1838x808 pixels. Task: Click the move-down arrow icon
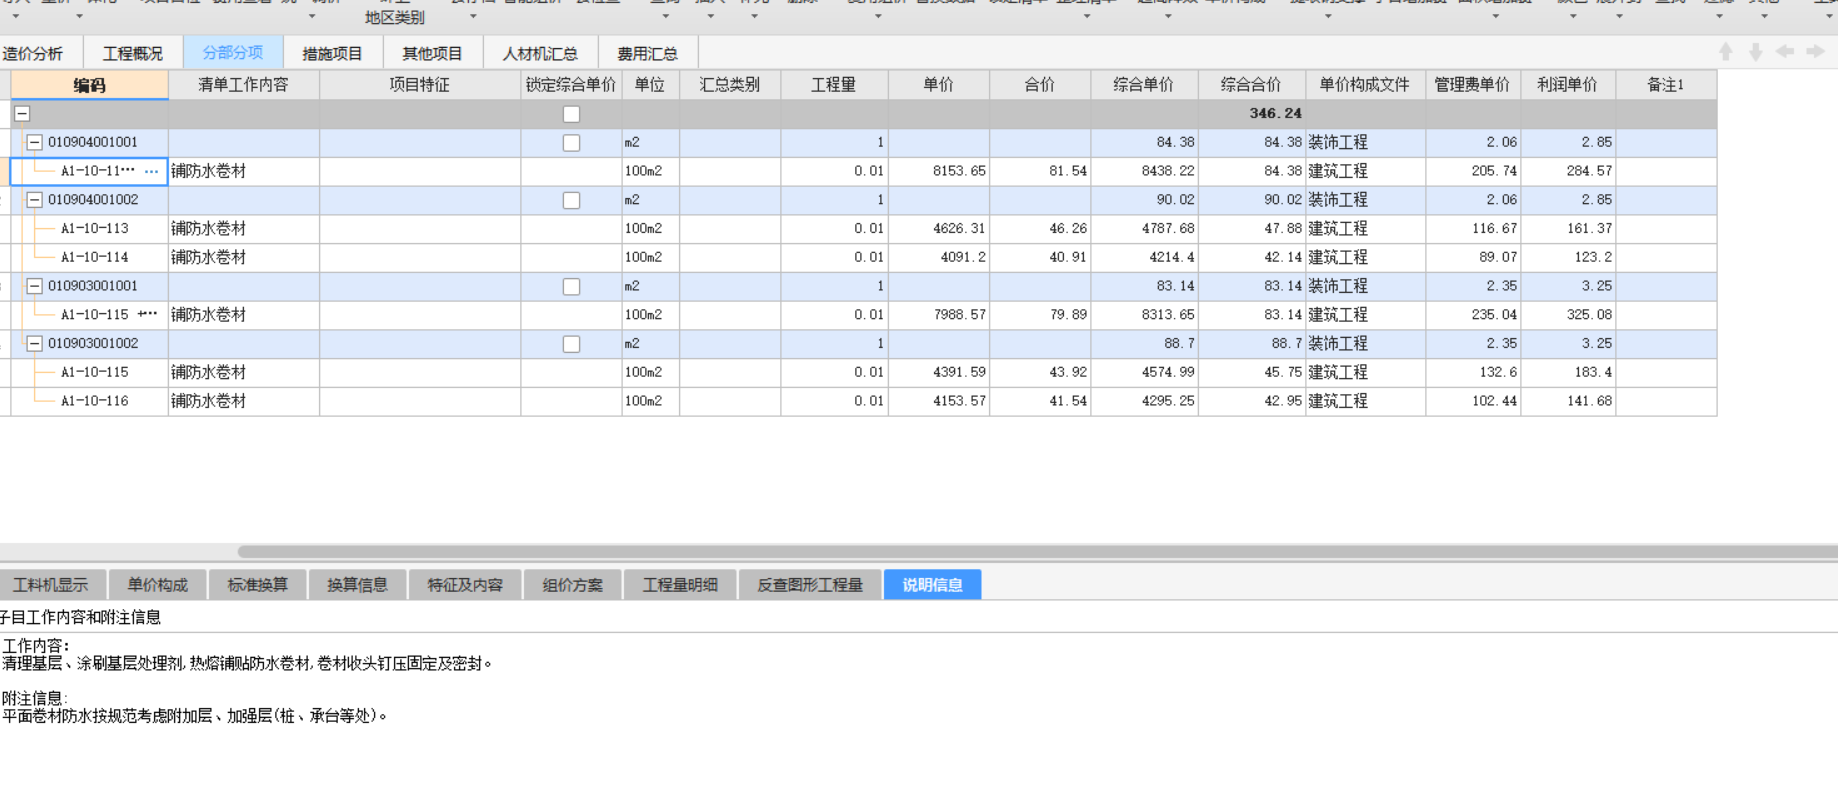coord(1755,52)
